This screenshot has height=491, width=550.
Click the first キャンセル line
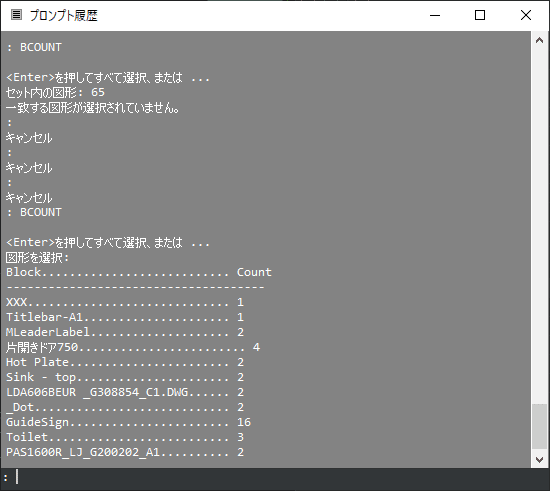(x=29, y=137)
